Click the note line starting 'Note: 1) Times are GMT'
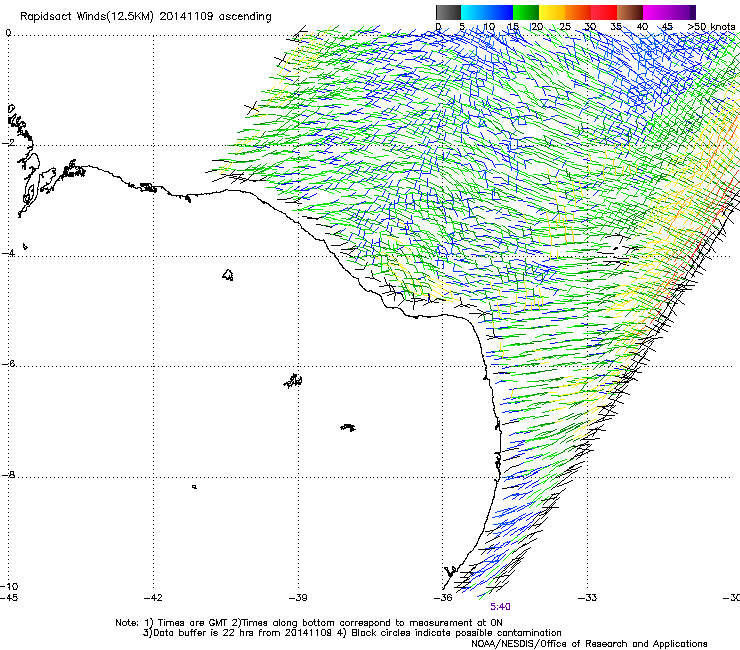 point(309,623)
